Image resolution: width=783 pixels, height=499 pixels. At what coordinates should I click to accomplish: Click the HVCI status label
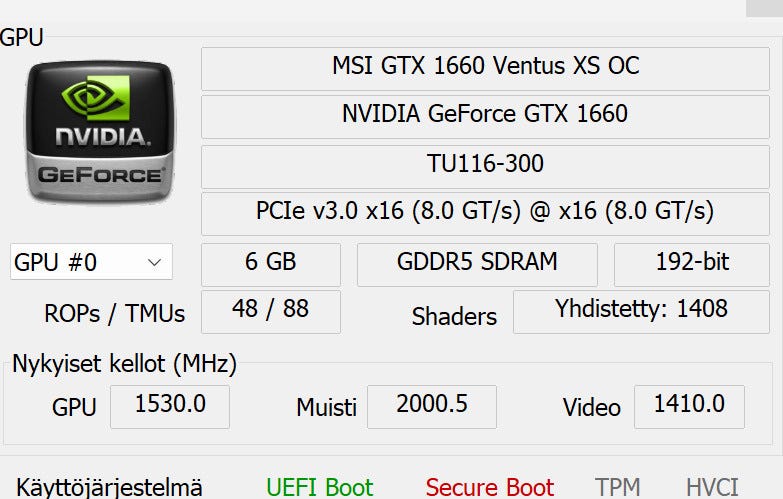[712, 487]
